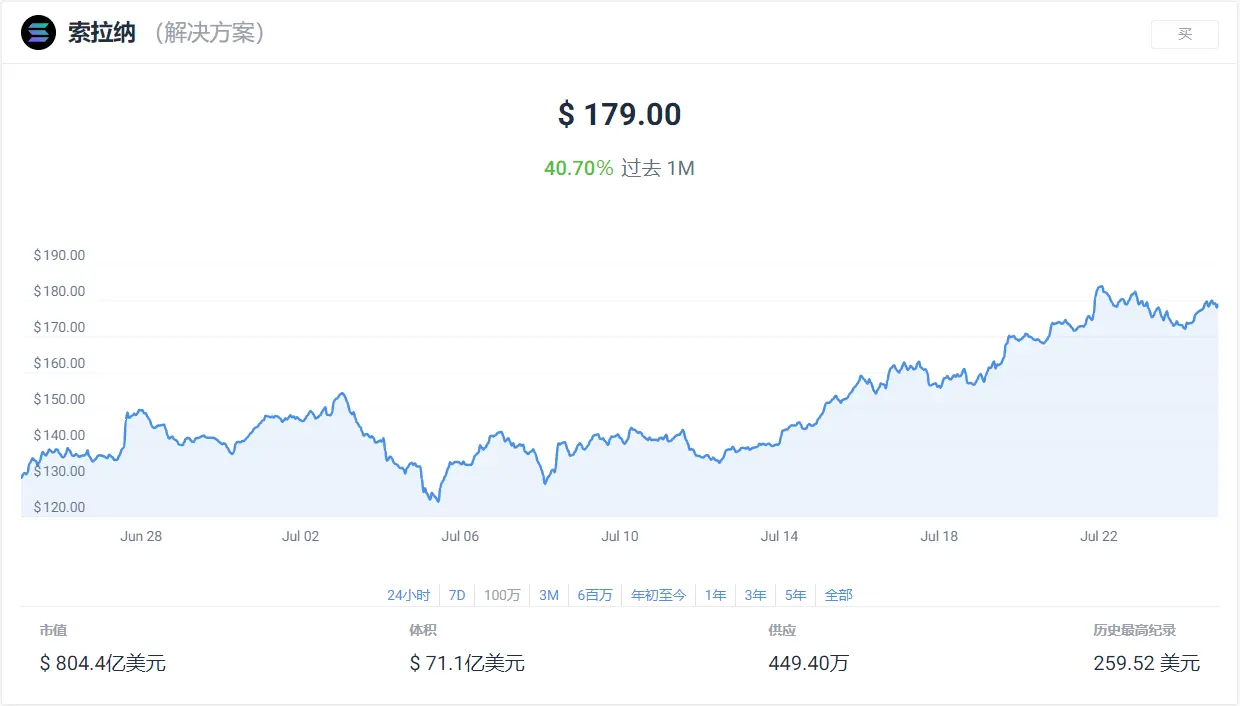
Task: Click the (解决方案) ticker label
Action: coord(209,33)
